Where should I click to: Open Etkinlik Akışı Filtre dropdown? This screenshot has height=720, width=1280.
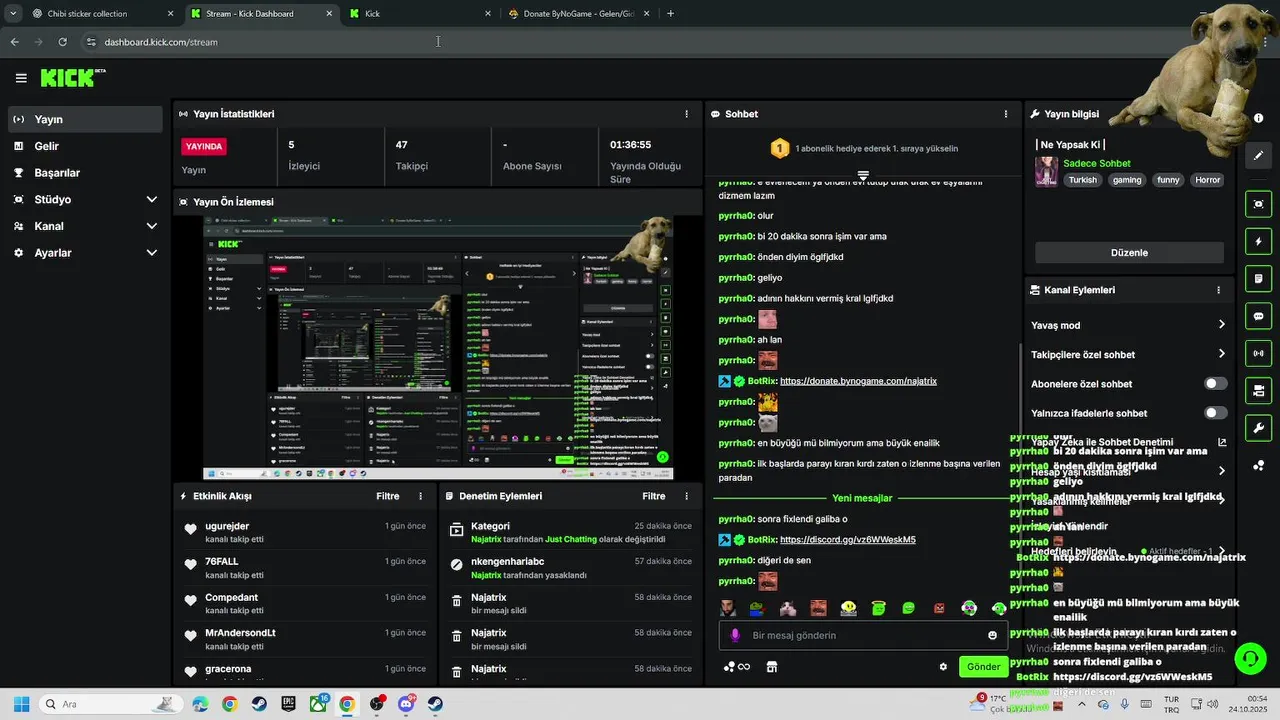pyautogui.click(x=387, y=496)
